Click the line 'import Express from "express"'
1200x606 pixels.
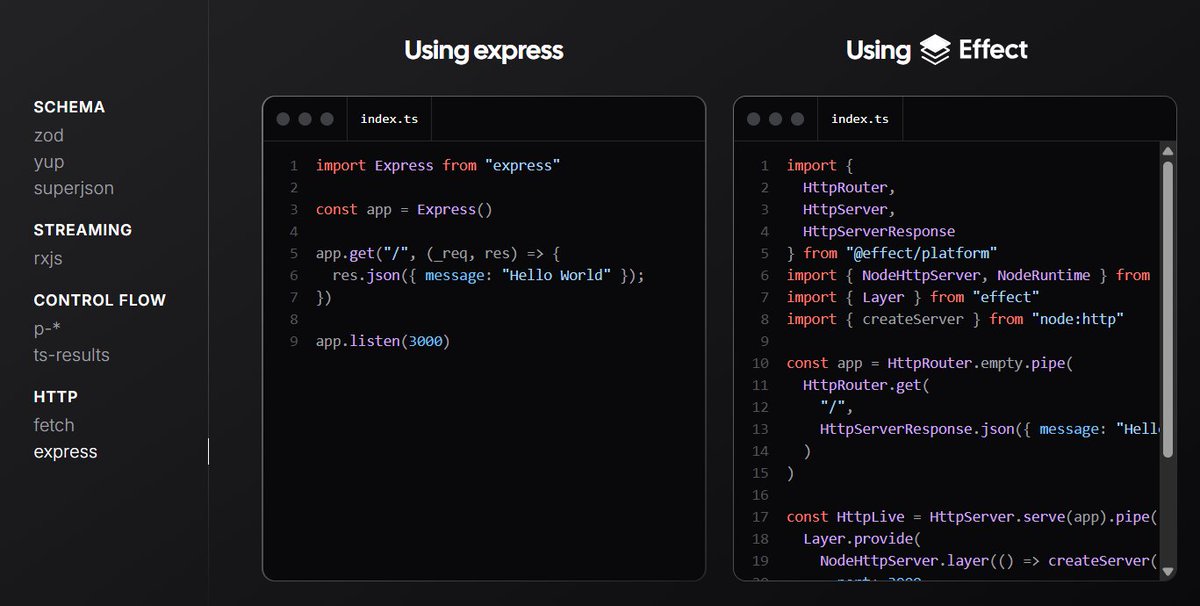tap(438, 165)
